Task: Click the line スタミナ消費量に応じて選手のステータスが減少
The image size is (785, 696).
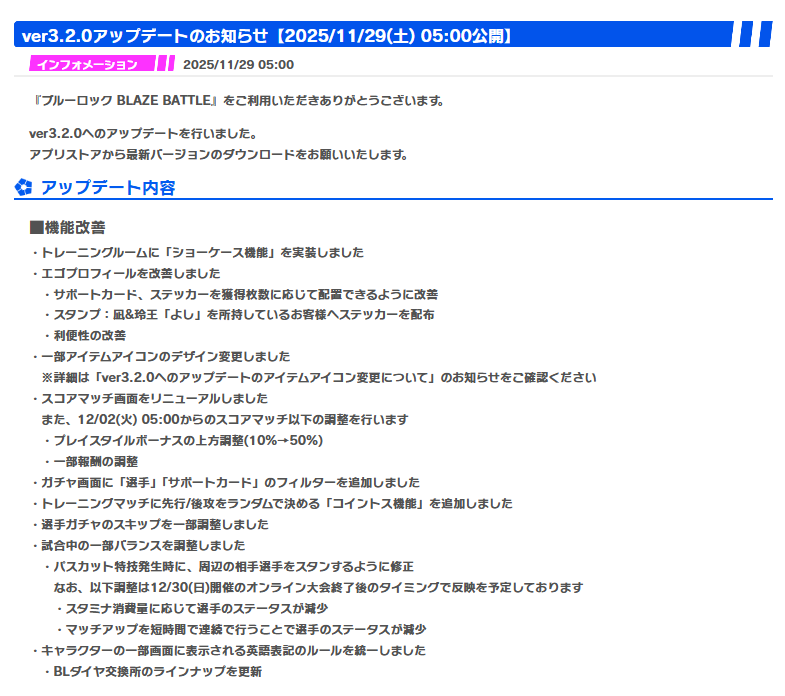Action: coord(192,608)
